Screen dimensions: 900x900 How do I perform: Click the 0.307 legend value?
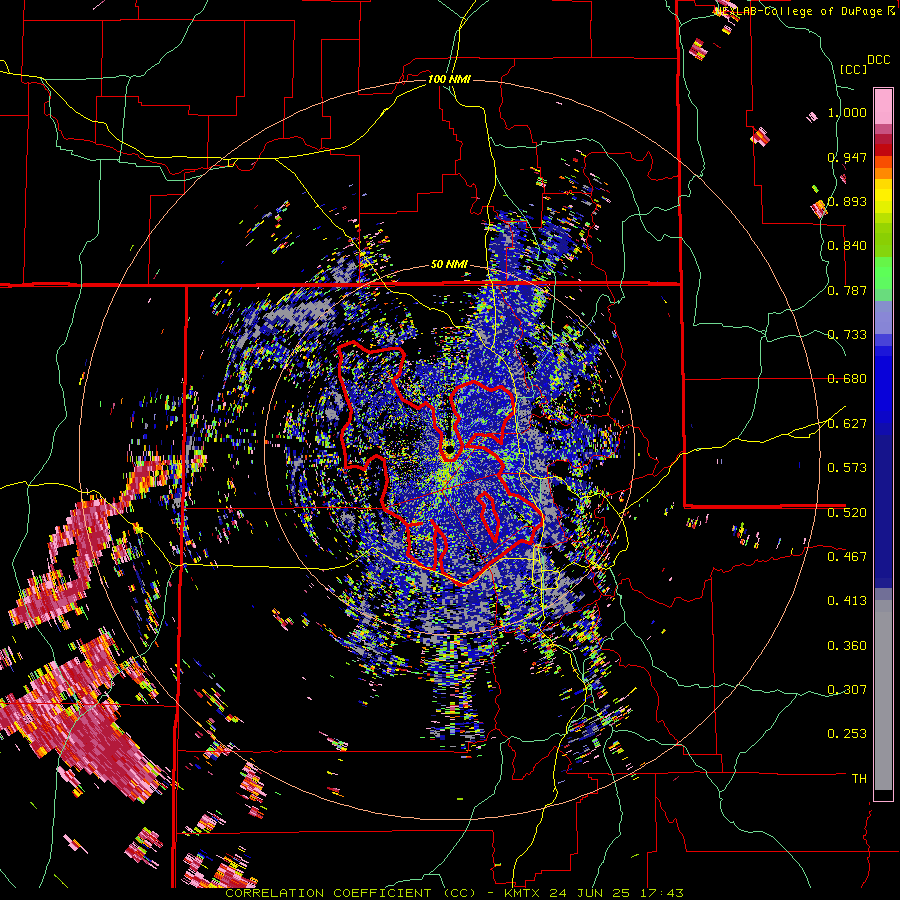(847, 690)
